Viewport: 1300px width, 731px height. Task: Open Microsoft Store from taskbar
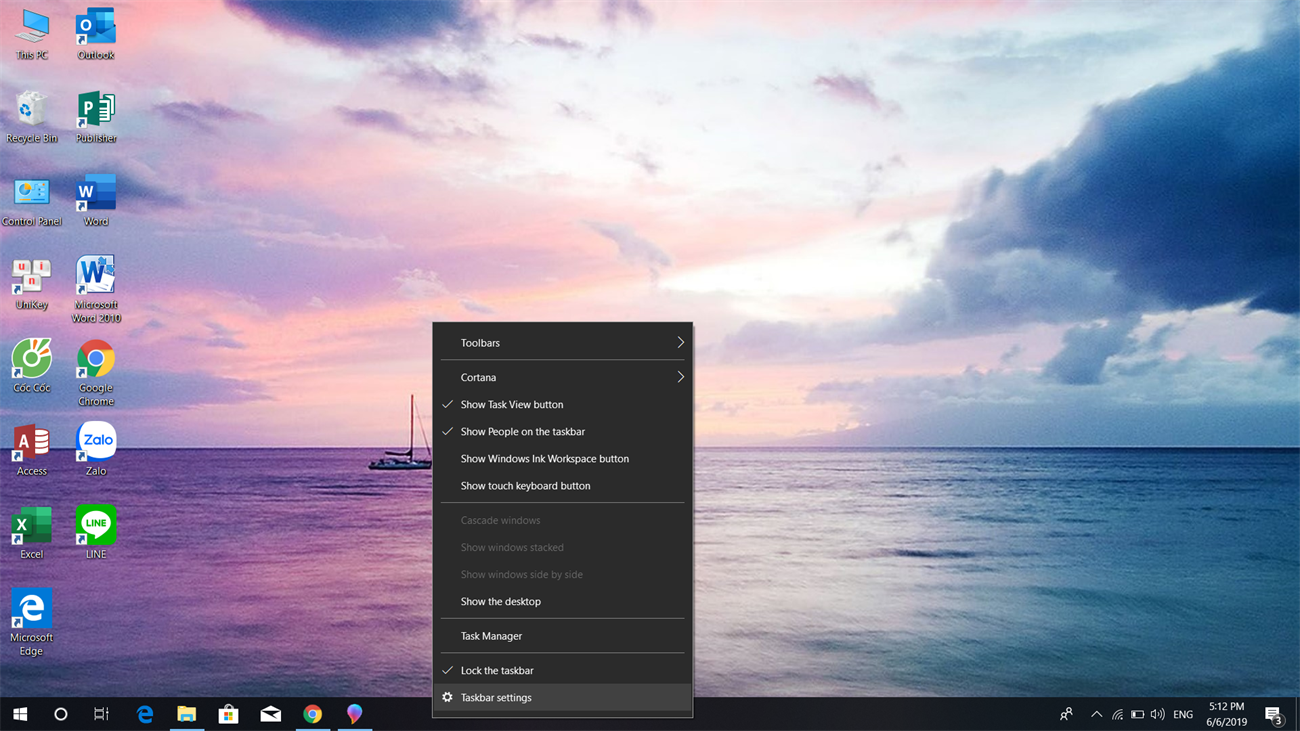[x=229, y=714]
